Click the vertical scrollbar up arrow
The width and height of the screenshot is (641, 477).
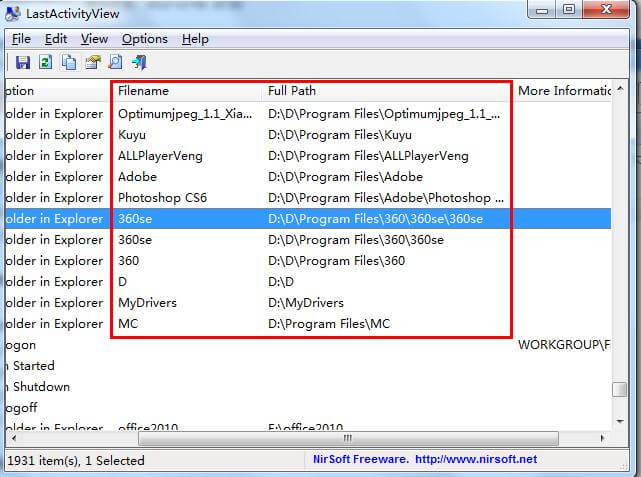[x=620, y=88]
